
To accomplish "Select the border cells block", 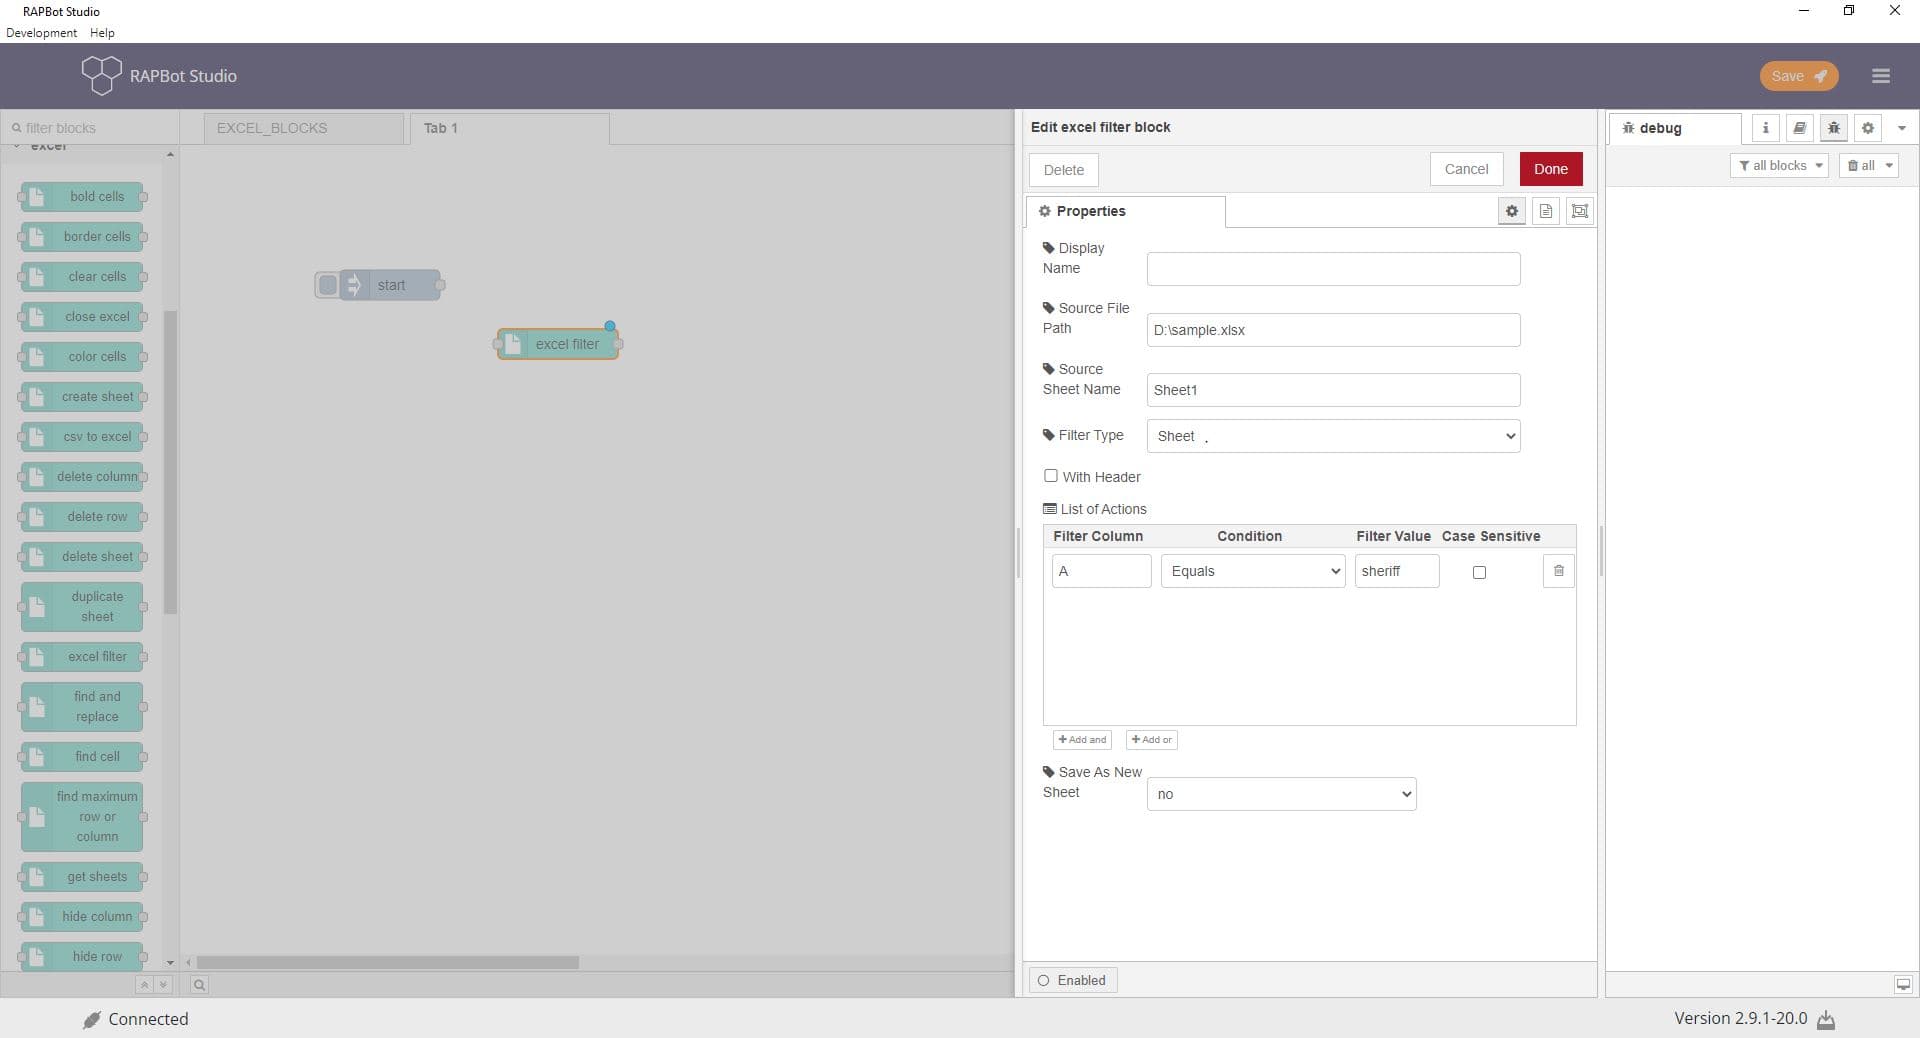I will pos(82,237).
